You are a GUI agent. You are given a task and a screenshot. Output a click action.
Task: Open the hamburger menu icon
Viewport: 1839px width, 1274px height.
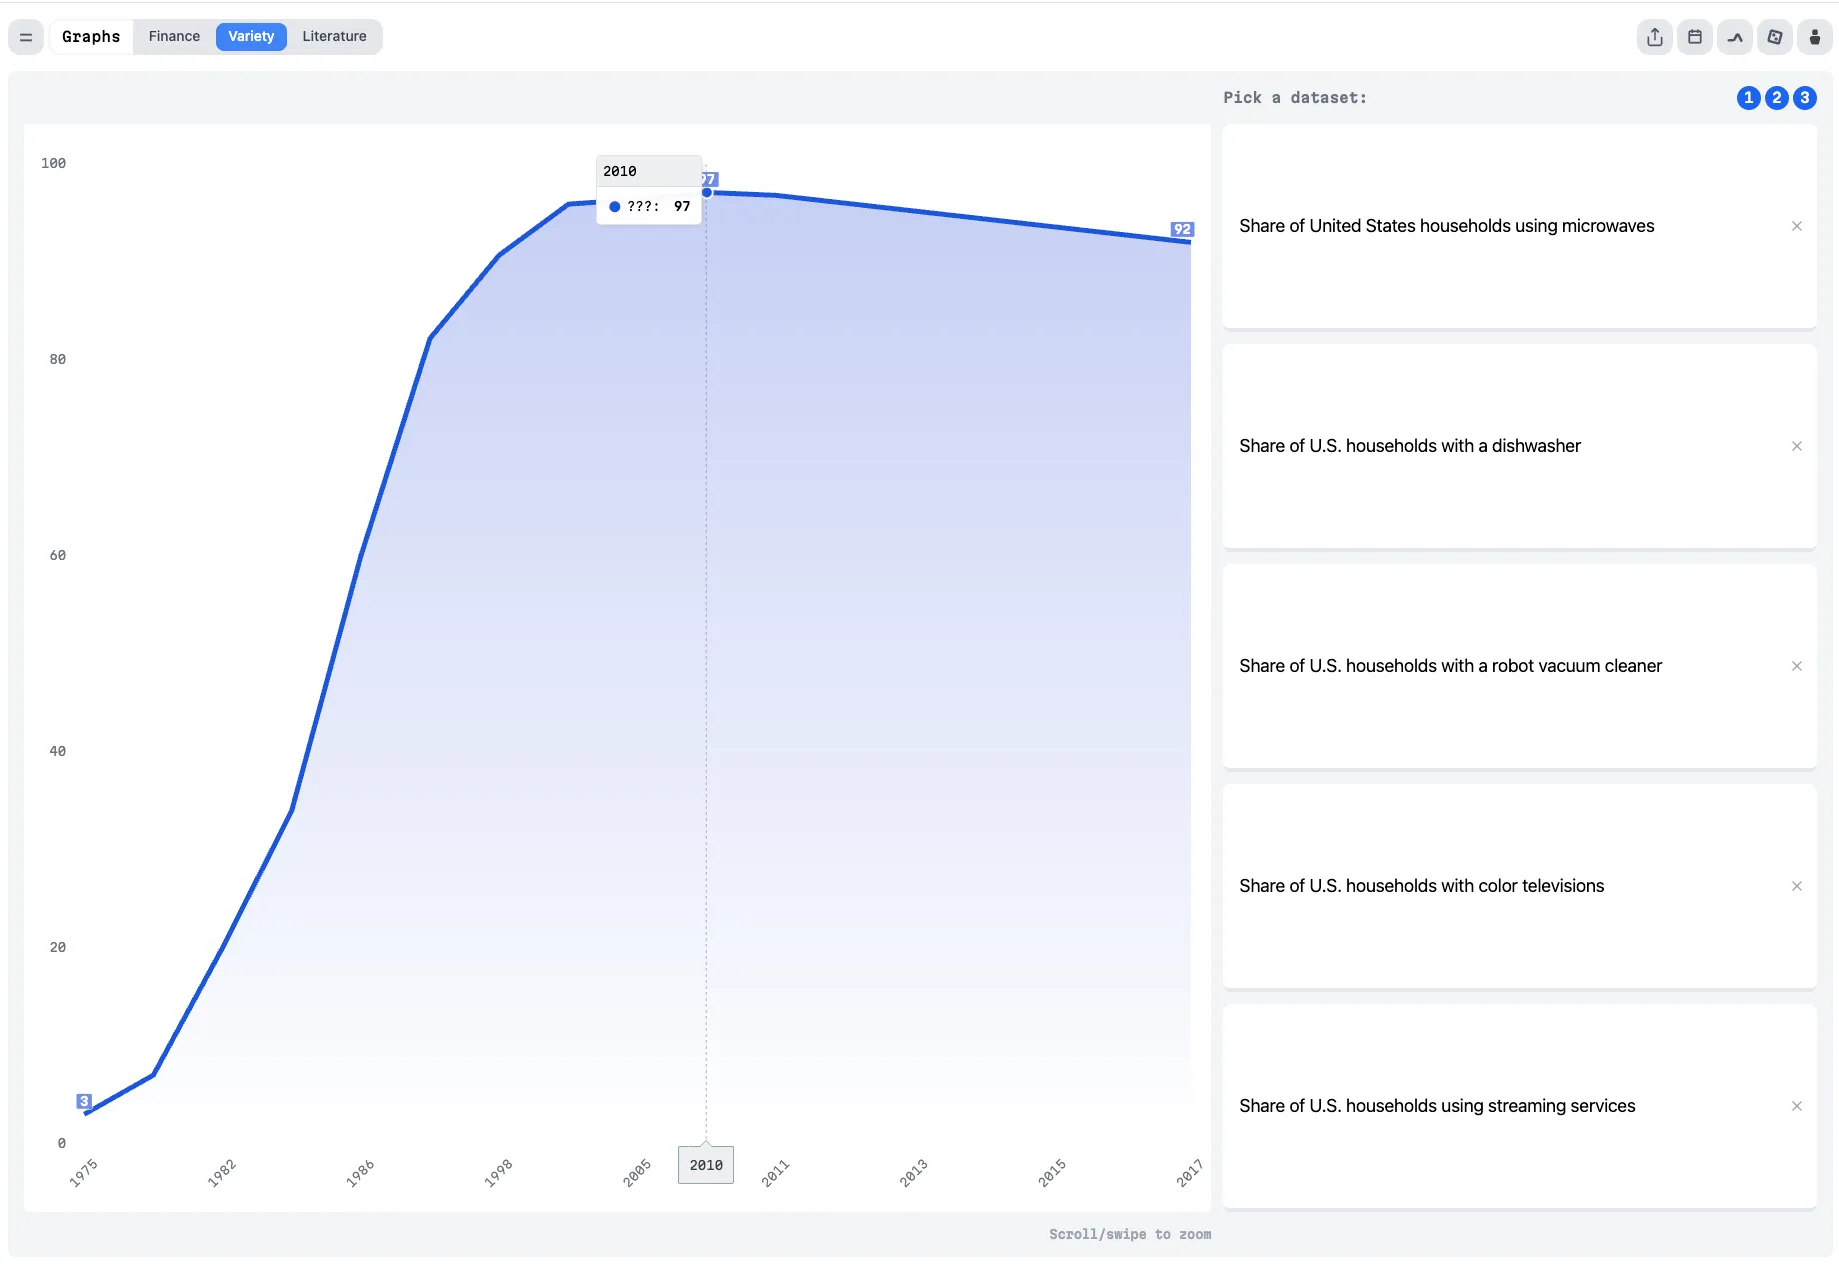coord(26,37)
